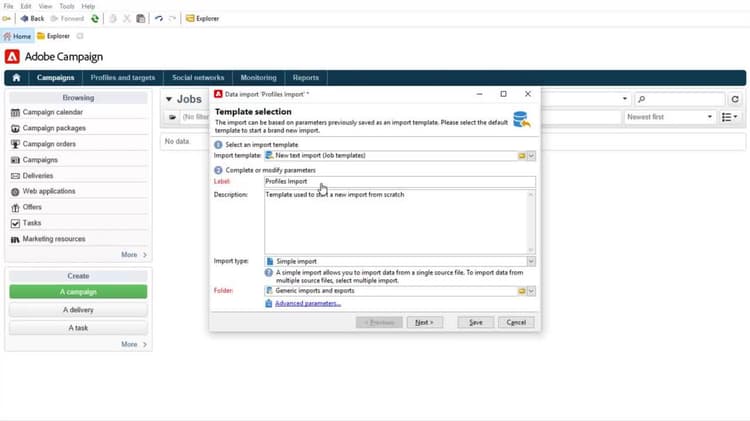Open the Campaigns navigation tab
The height and width of the screenshot is (421, 750).
click(55, 78)
